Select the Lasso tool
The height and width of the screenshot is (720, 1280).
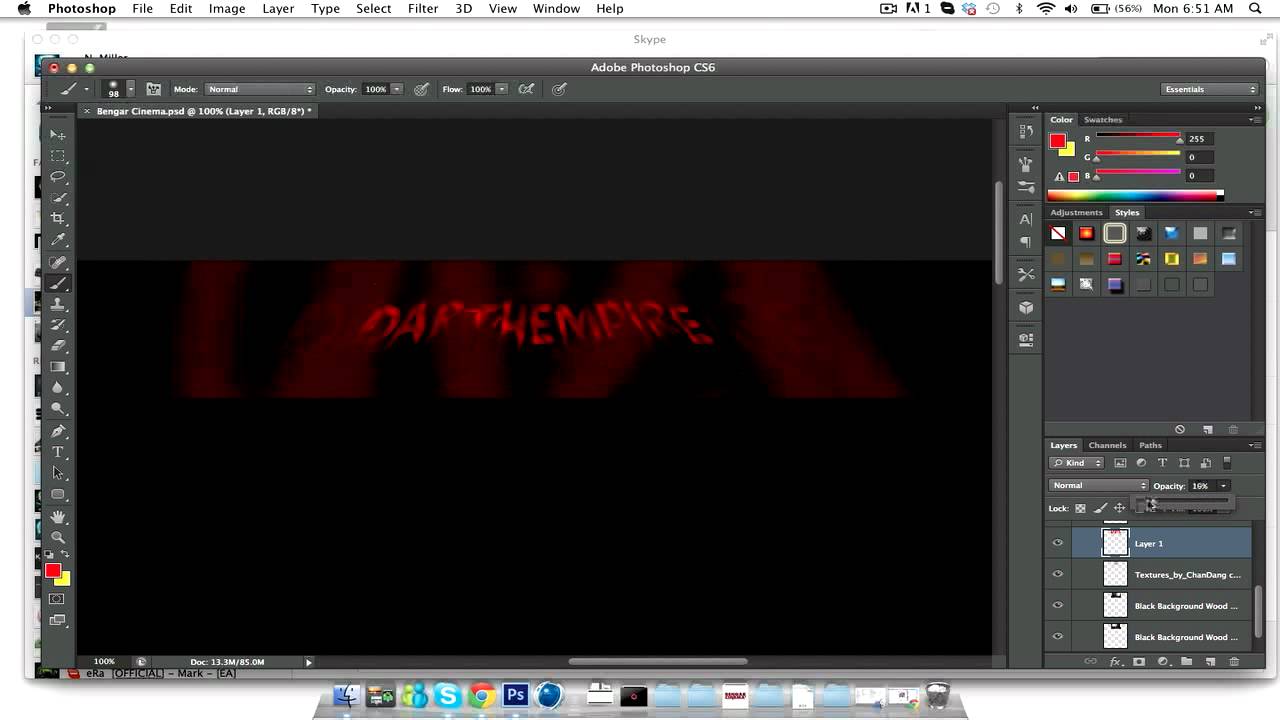pos(58,177)
